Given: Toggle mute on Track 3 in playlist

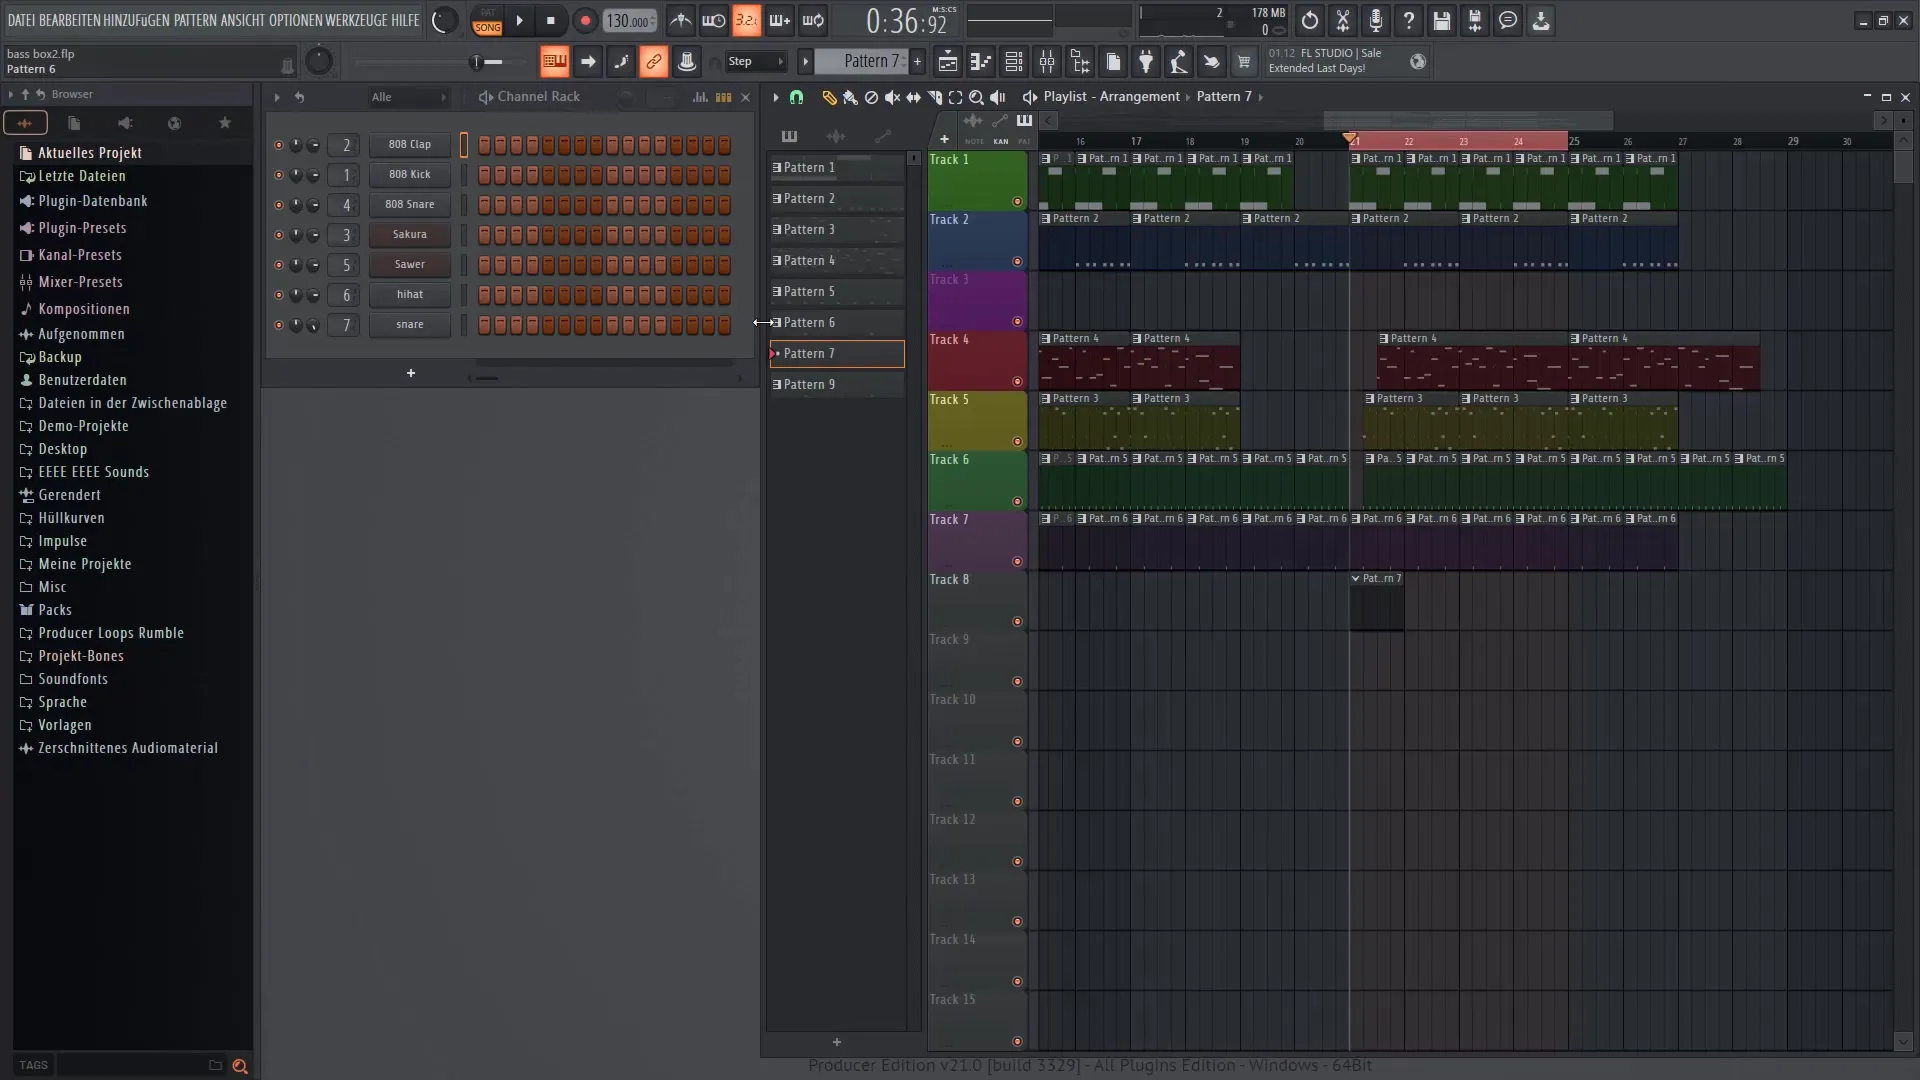Looking at the screenshot, I should point(1017,322).
